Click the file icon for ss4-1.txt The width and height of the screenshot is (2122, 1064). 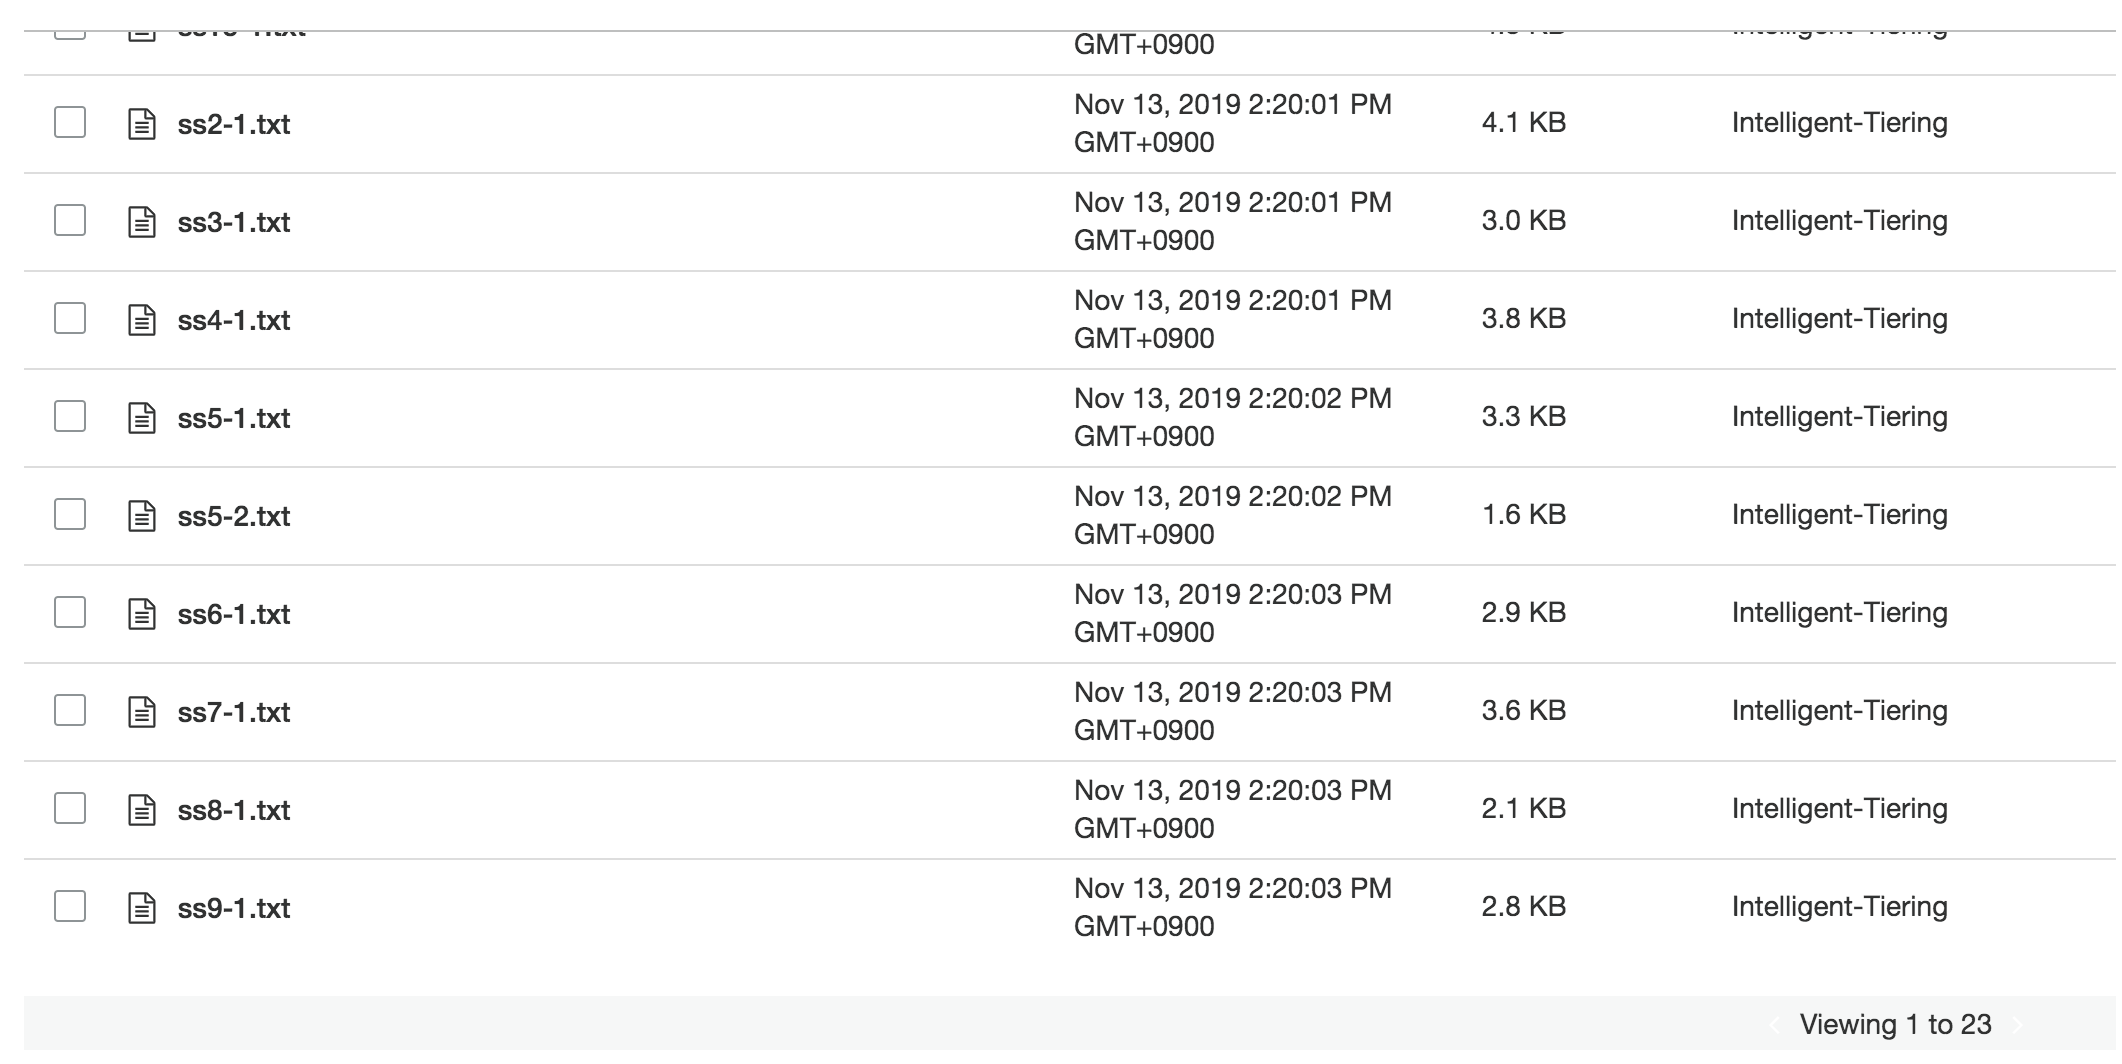[x=142, y=320]
